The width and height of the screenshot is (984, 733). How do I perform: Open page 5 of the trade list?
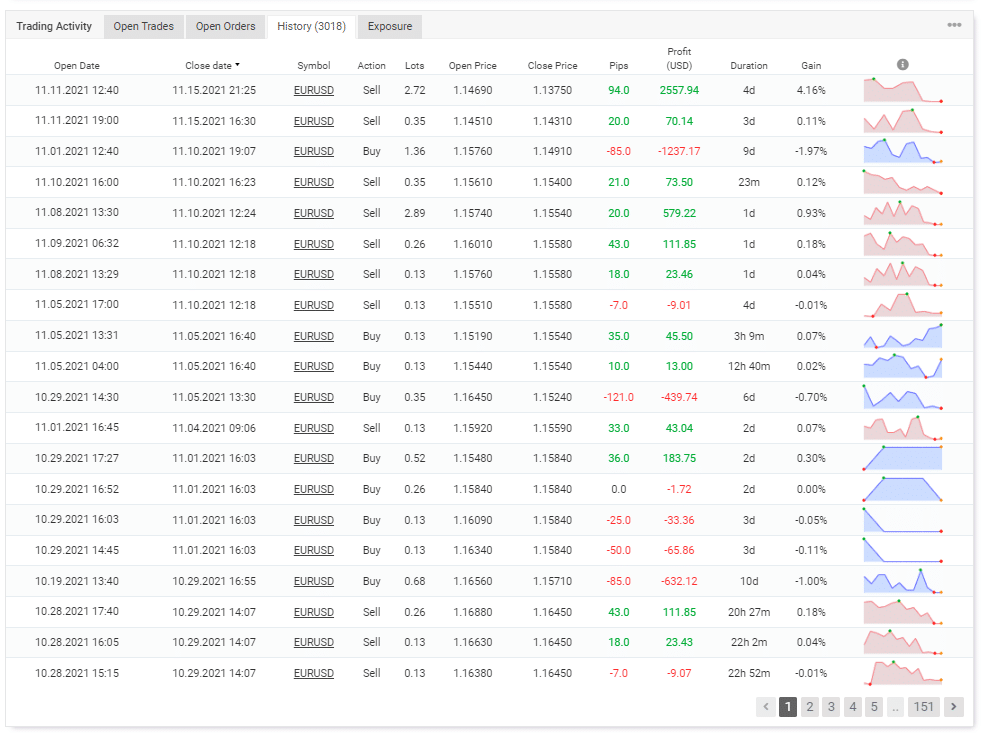click(x=873, y=706)
